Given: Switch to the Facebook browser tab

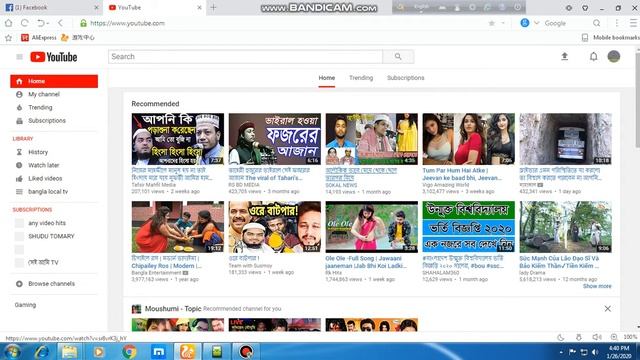Looking at the screenshot, I should [51, 7].
